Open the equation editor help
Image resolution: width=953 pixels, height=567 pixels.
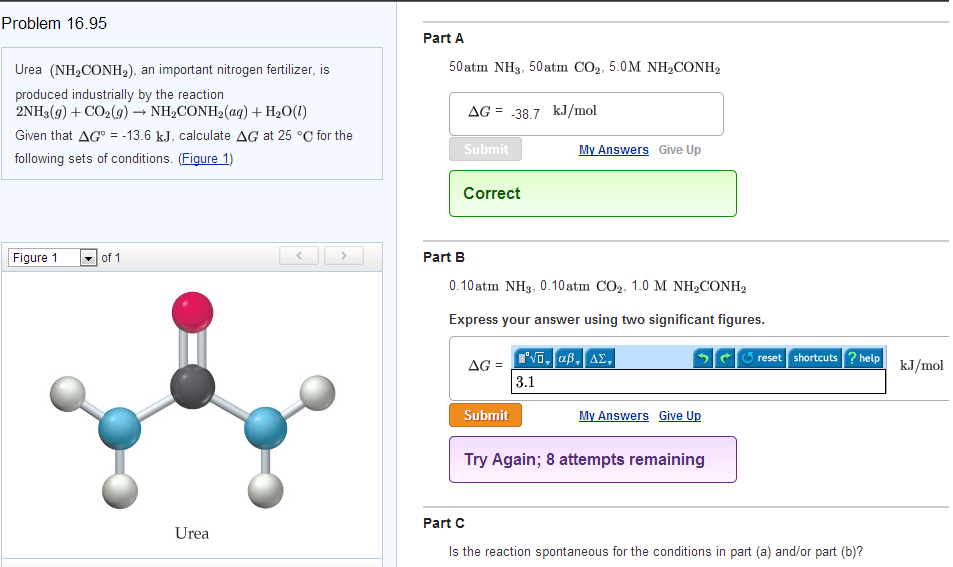click(x=863, y=358)
